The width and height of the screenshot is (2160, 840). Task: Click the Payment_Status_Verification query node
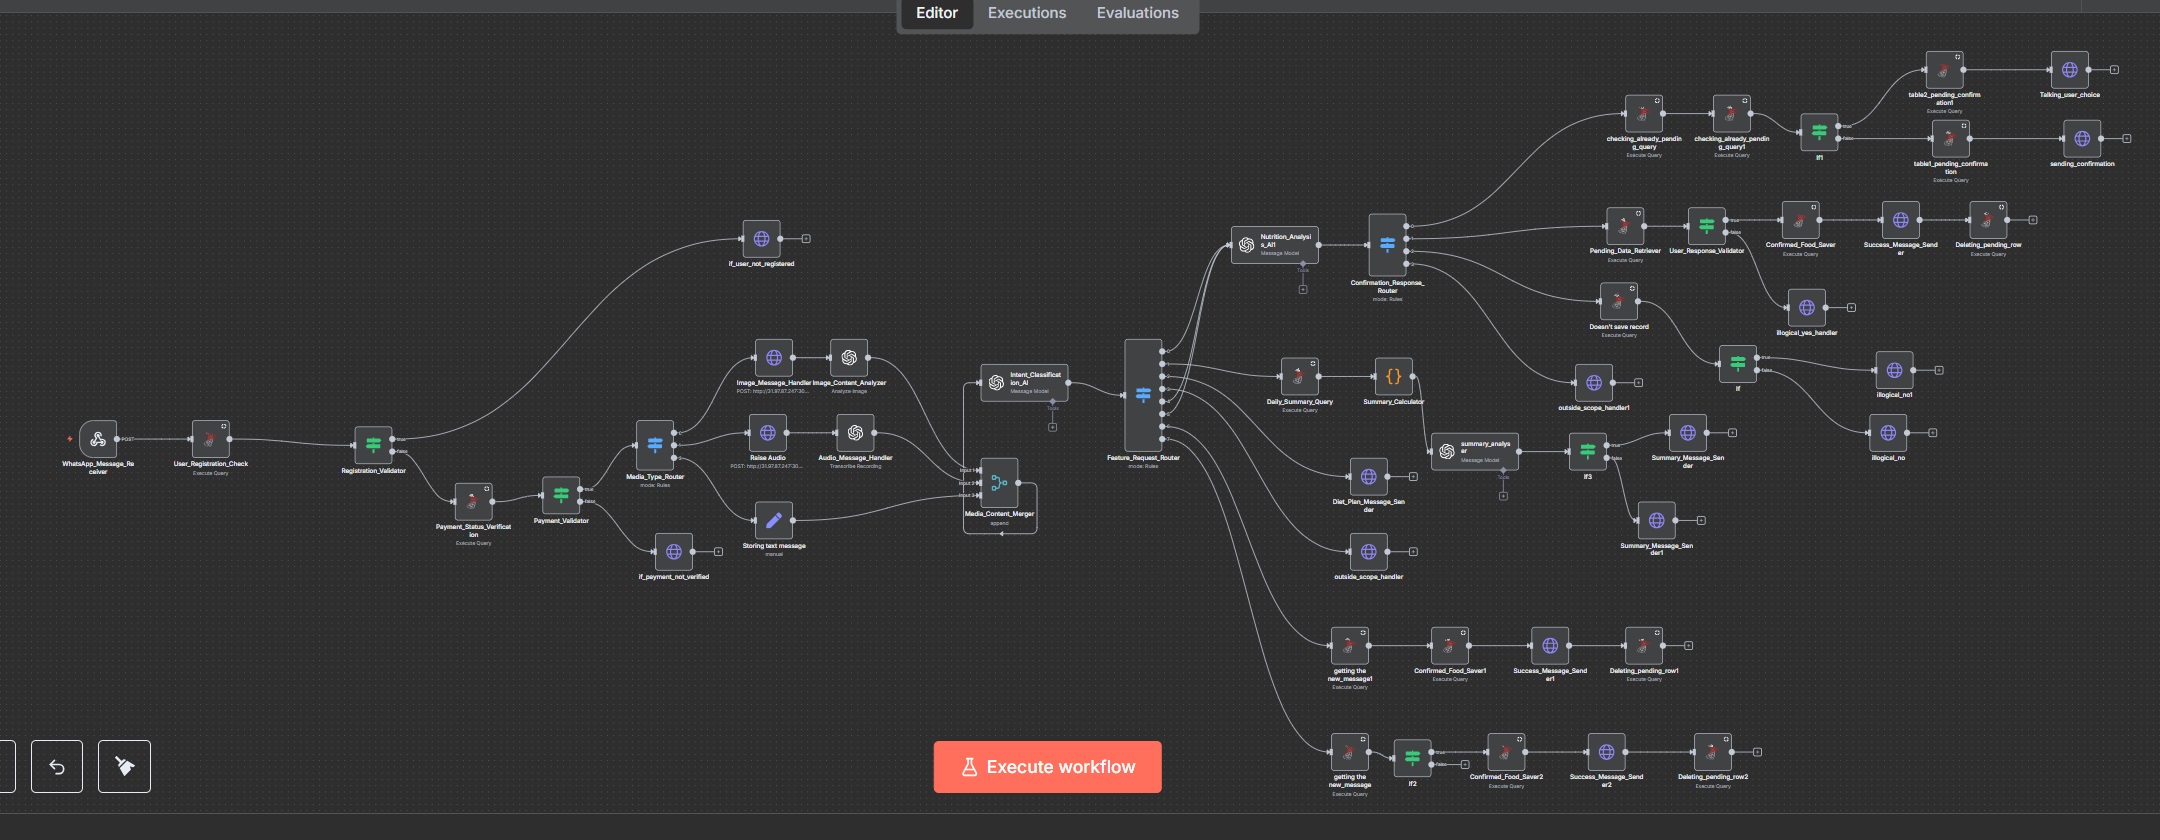473,502
